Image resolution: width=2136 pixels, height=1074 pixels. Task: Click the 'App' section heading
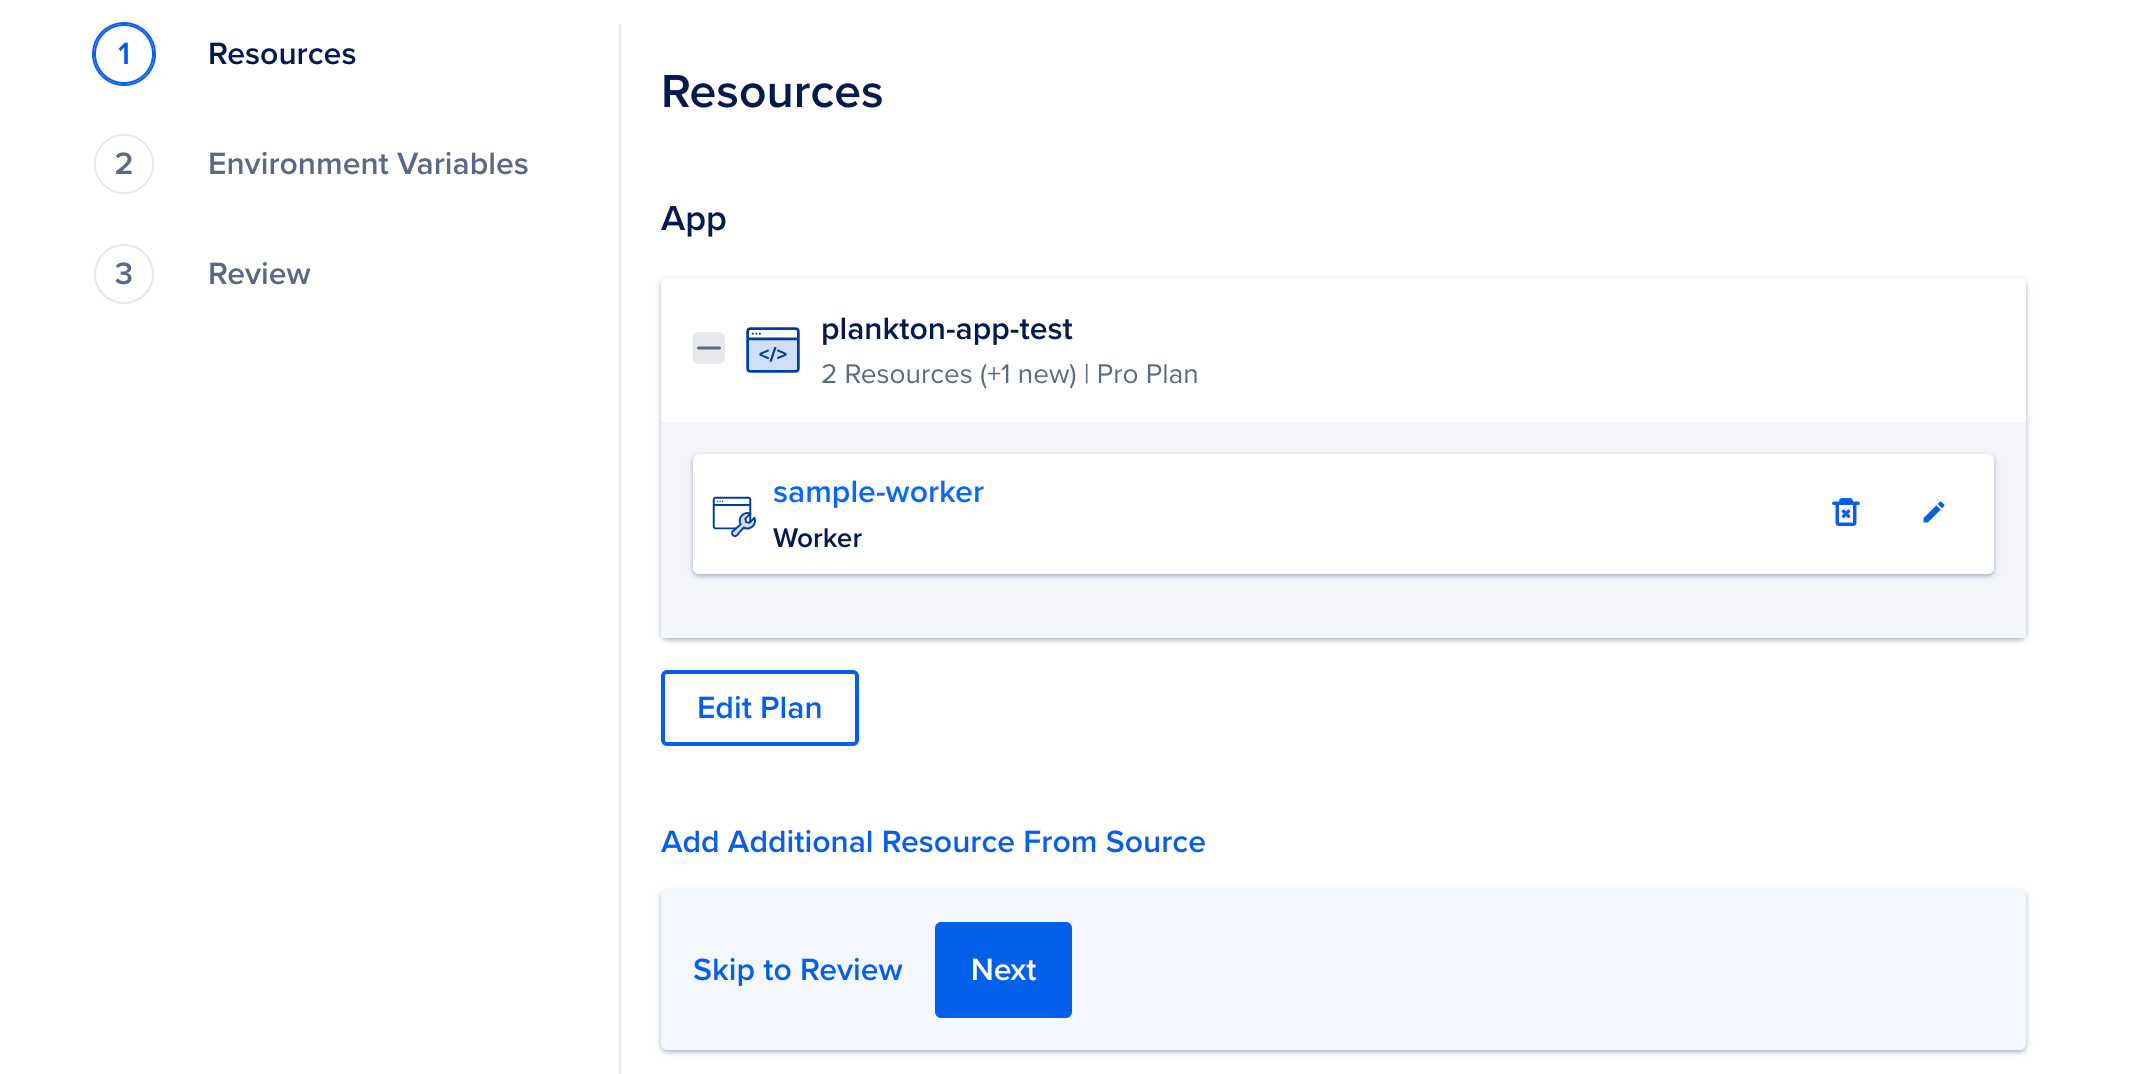[694, 219]
